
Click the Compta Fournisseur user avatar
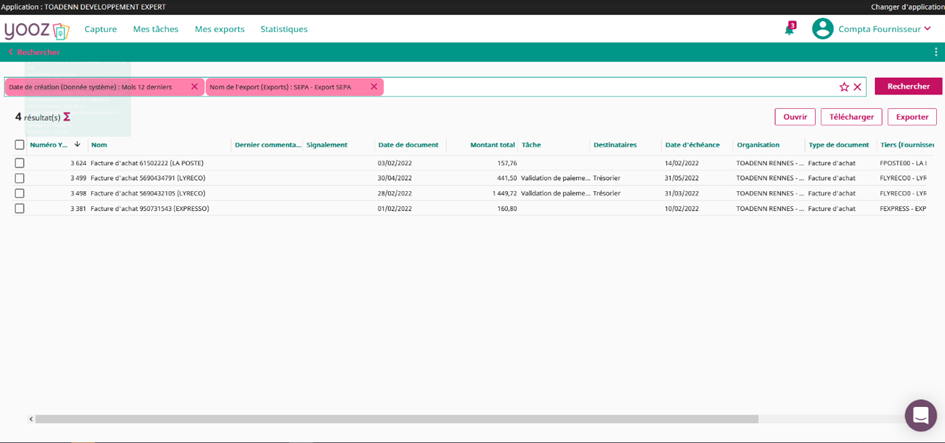pos(822,29)
